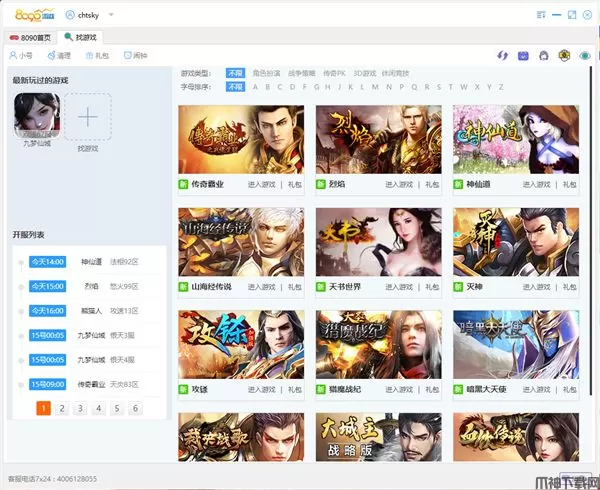Click the chtsky user avatar icon

pos(70,15)
